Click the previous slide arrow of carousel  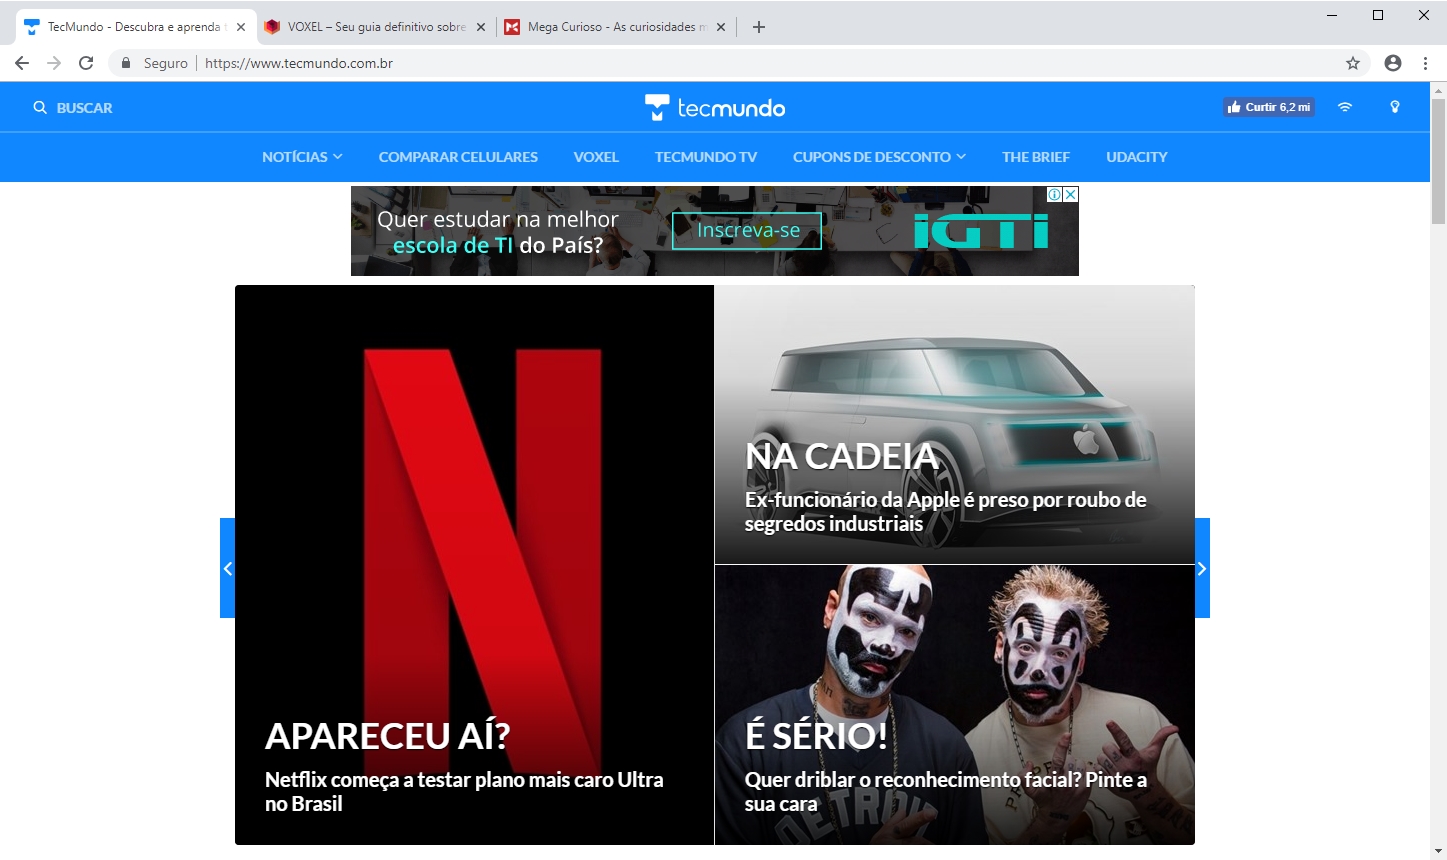[x=227, y=568]
